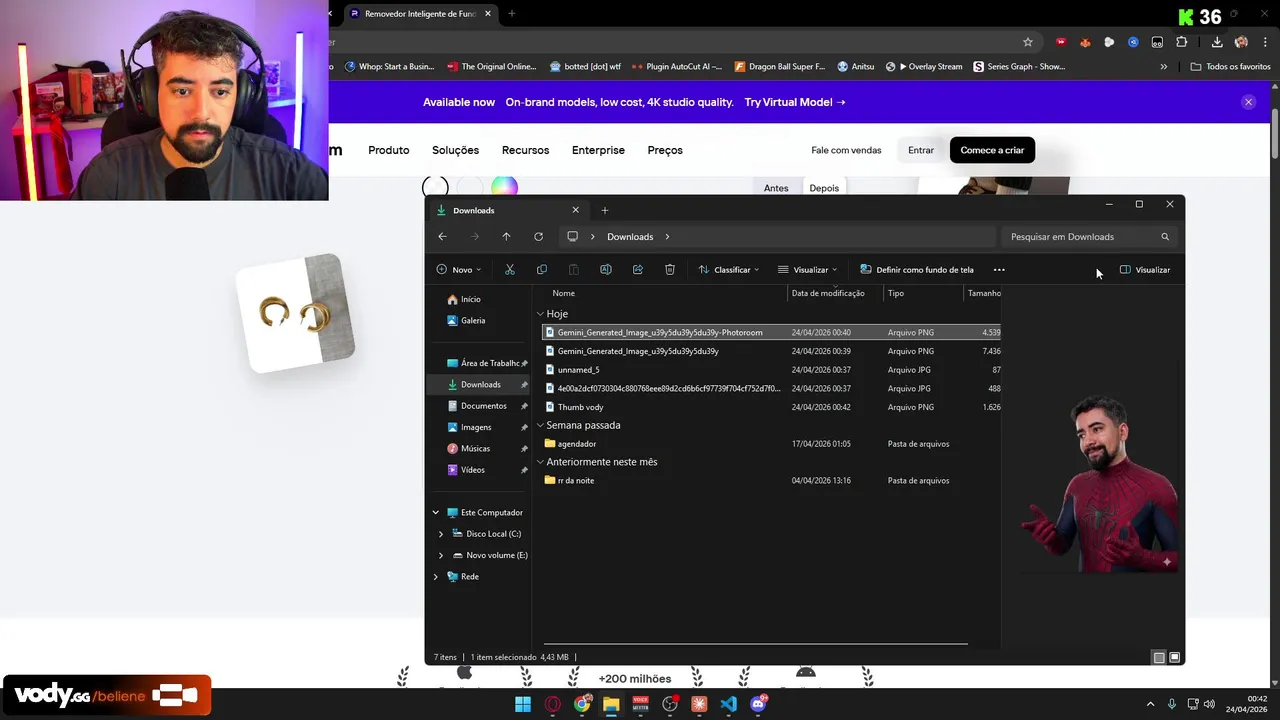This screenshot has height=720, width=1280.
Task: Click Definir como fundo de tela
Action: tap(916, 270)
